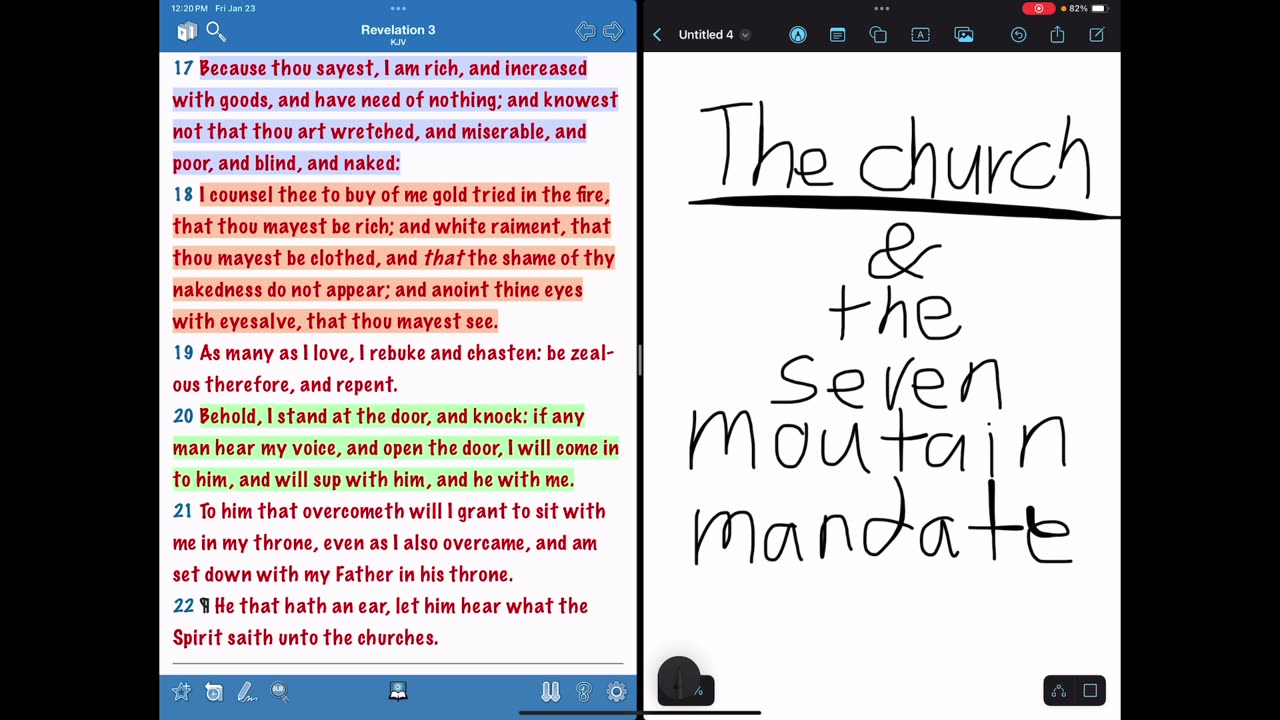Open the multitasking dots above Freeform

[x=881, y=9]
